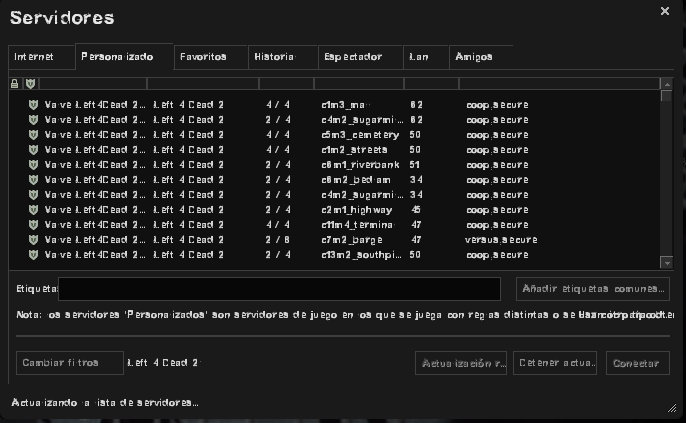Click shield icon of c5m3_cemetery server row
The width and height of the screenshot is (686, 423).
tap(33, 135)
